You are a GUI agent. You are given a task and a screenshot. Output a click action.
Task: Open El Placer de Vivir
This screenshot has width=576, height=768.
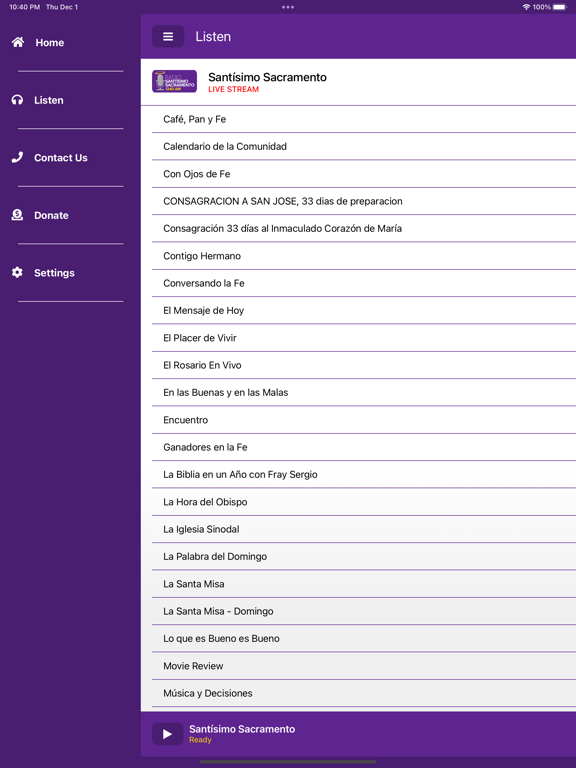364,338
